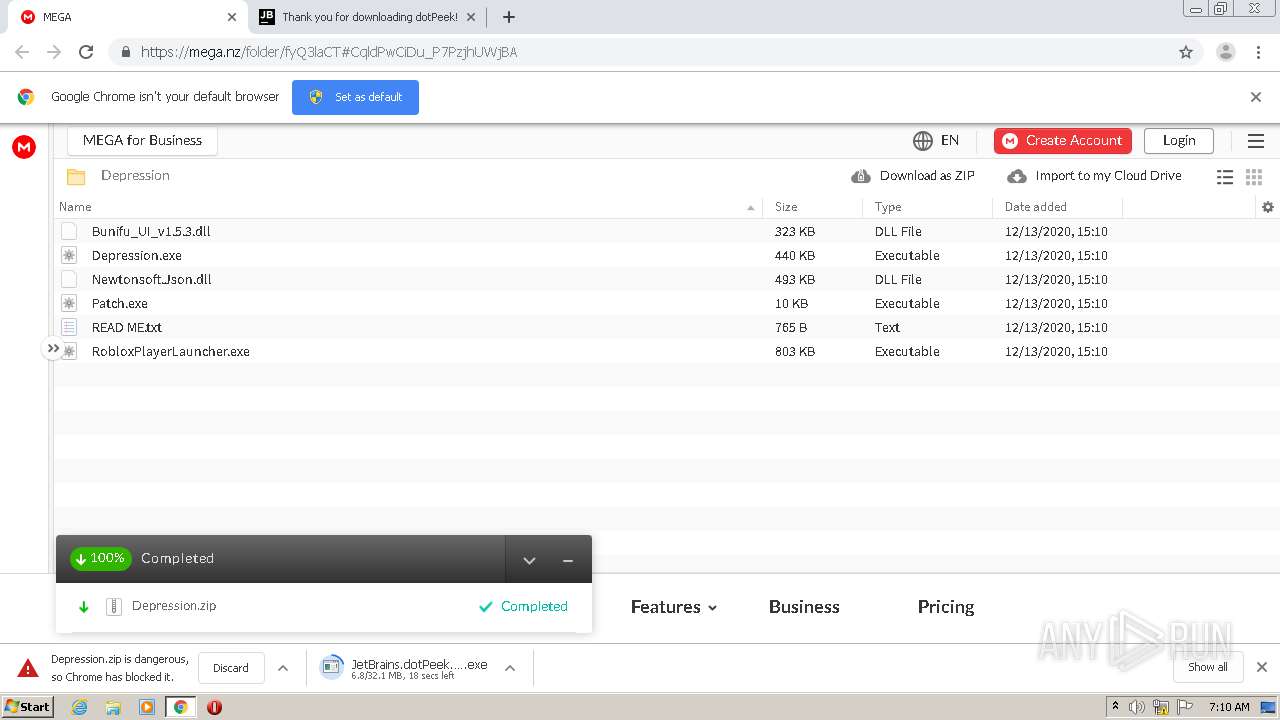Select the Depression.zip completed transfer item
This screenshot has height=720, width=1280.
(324, 606)
